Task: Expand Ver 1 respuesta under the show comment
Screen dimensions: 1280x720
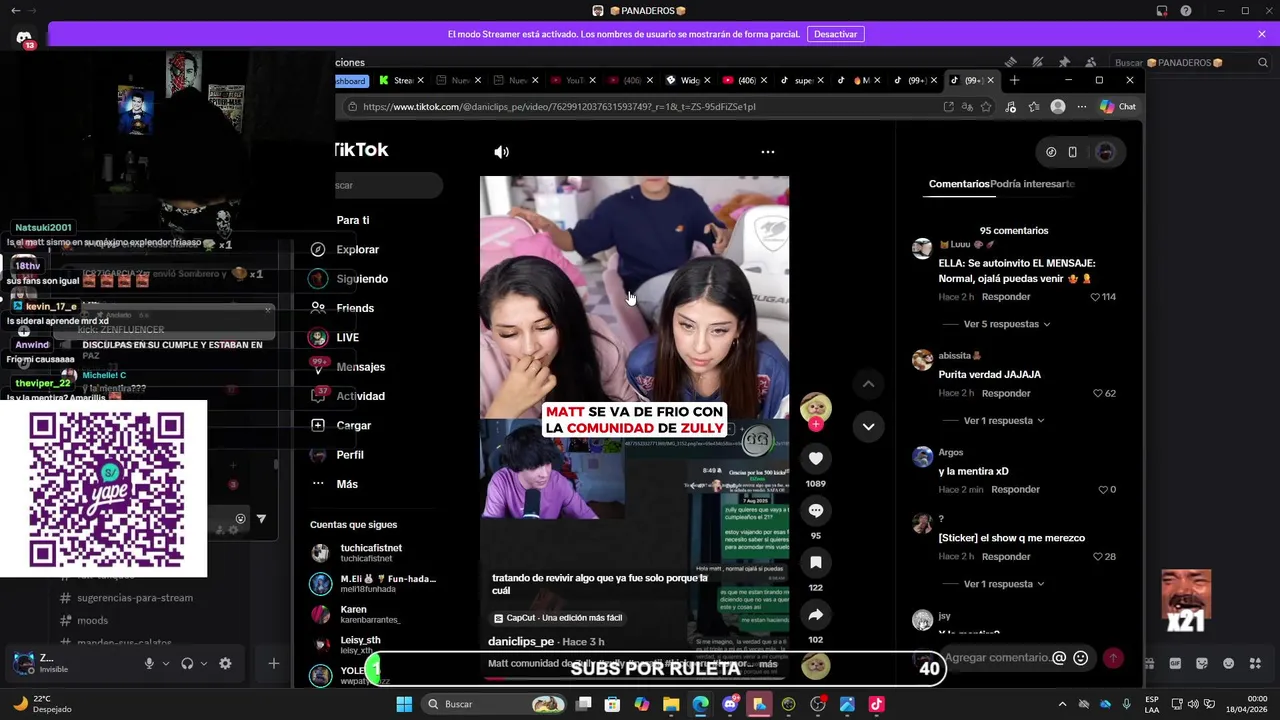Action: 1004,584
